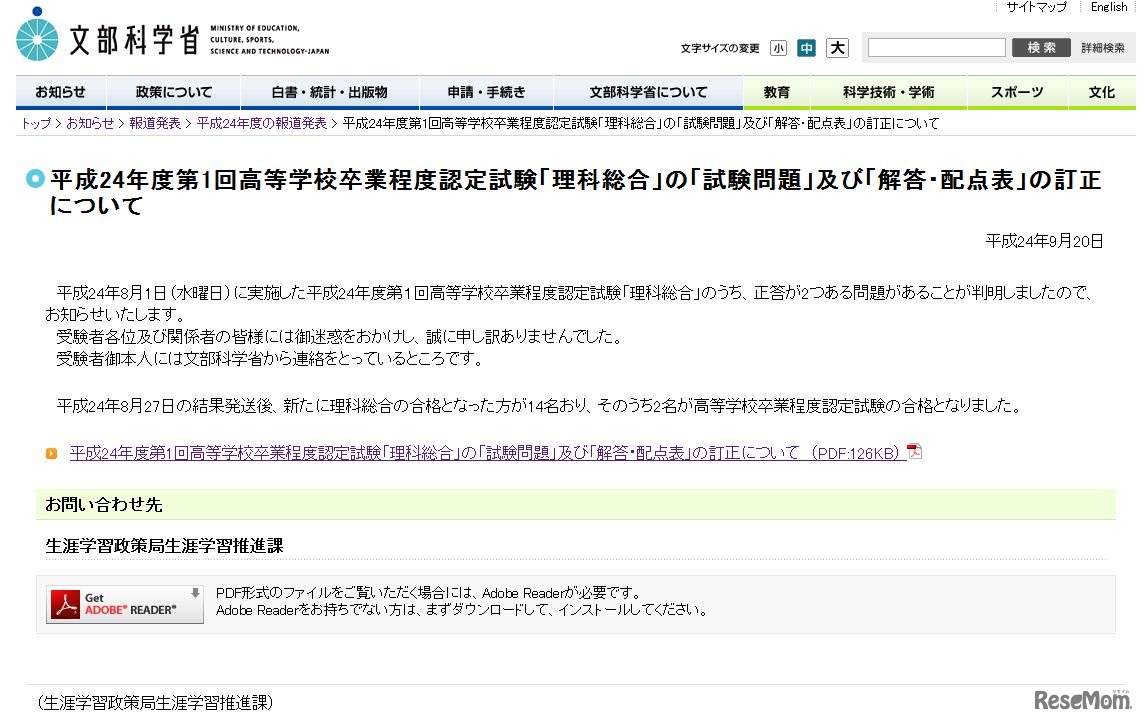This screenshot has width=1145, height=723.
Task: Click the Get Adobe Reader badge
Action: click(122, 603)
